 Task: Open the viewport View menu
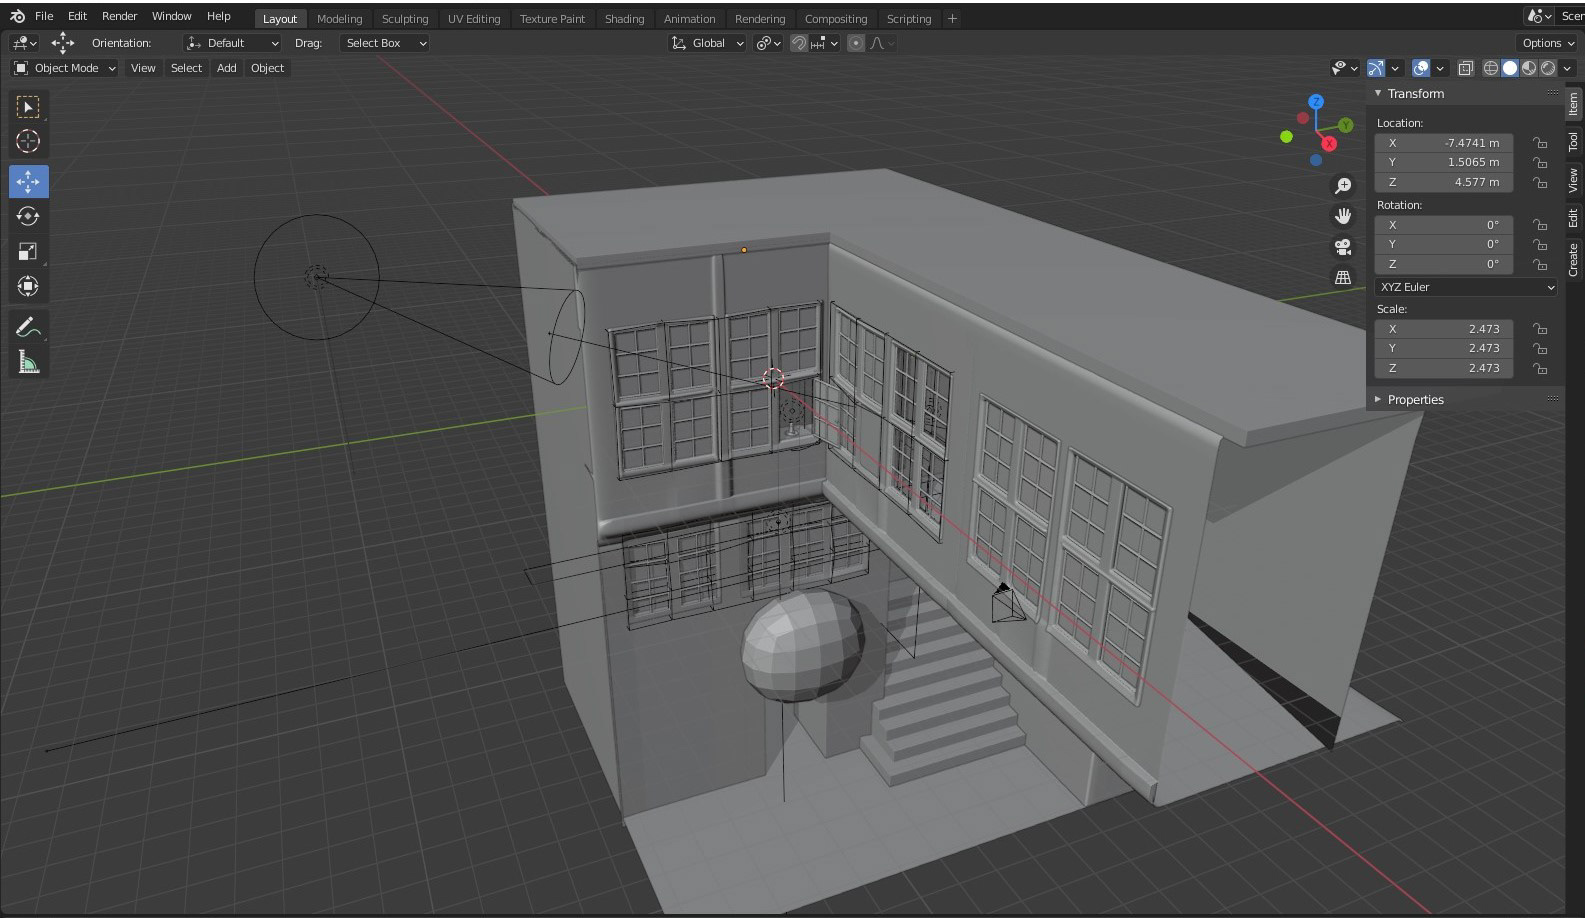143,68
